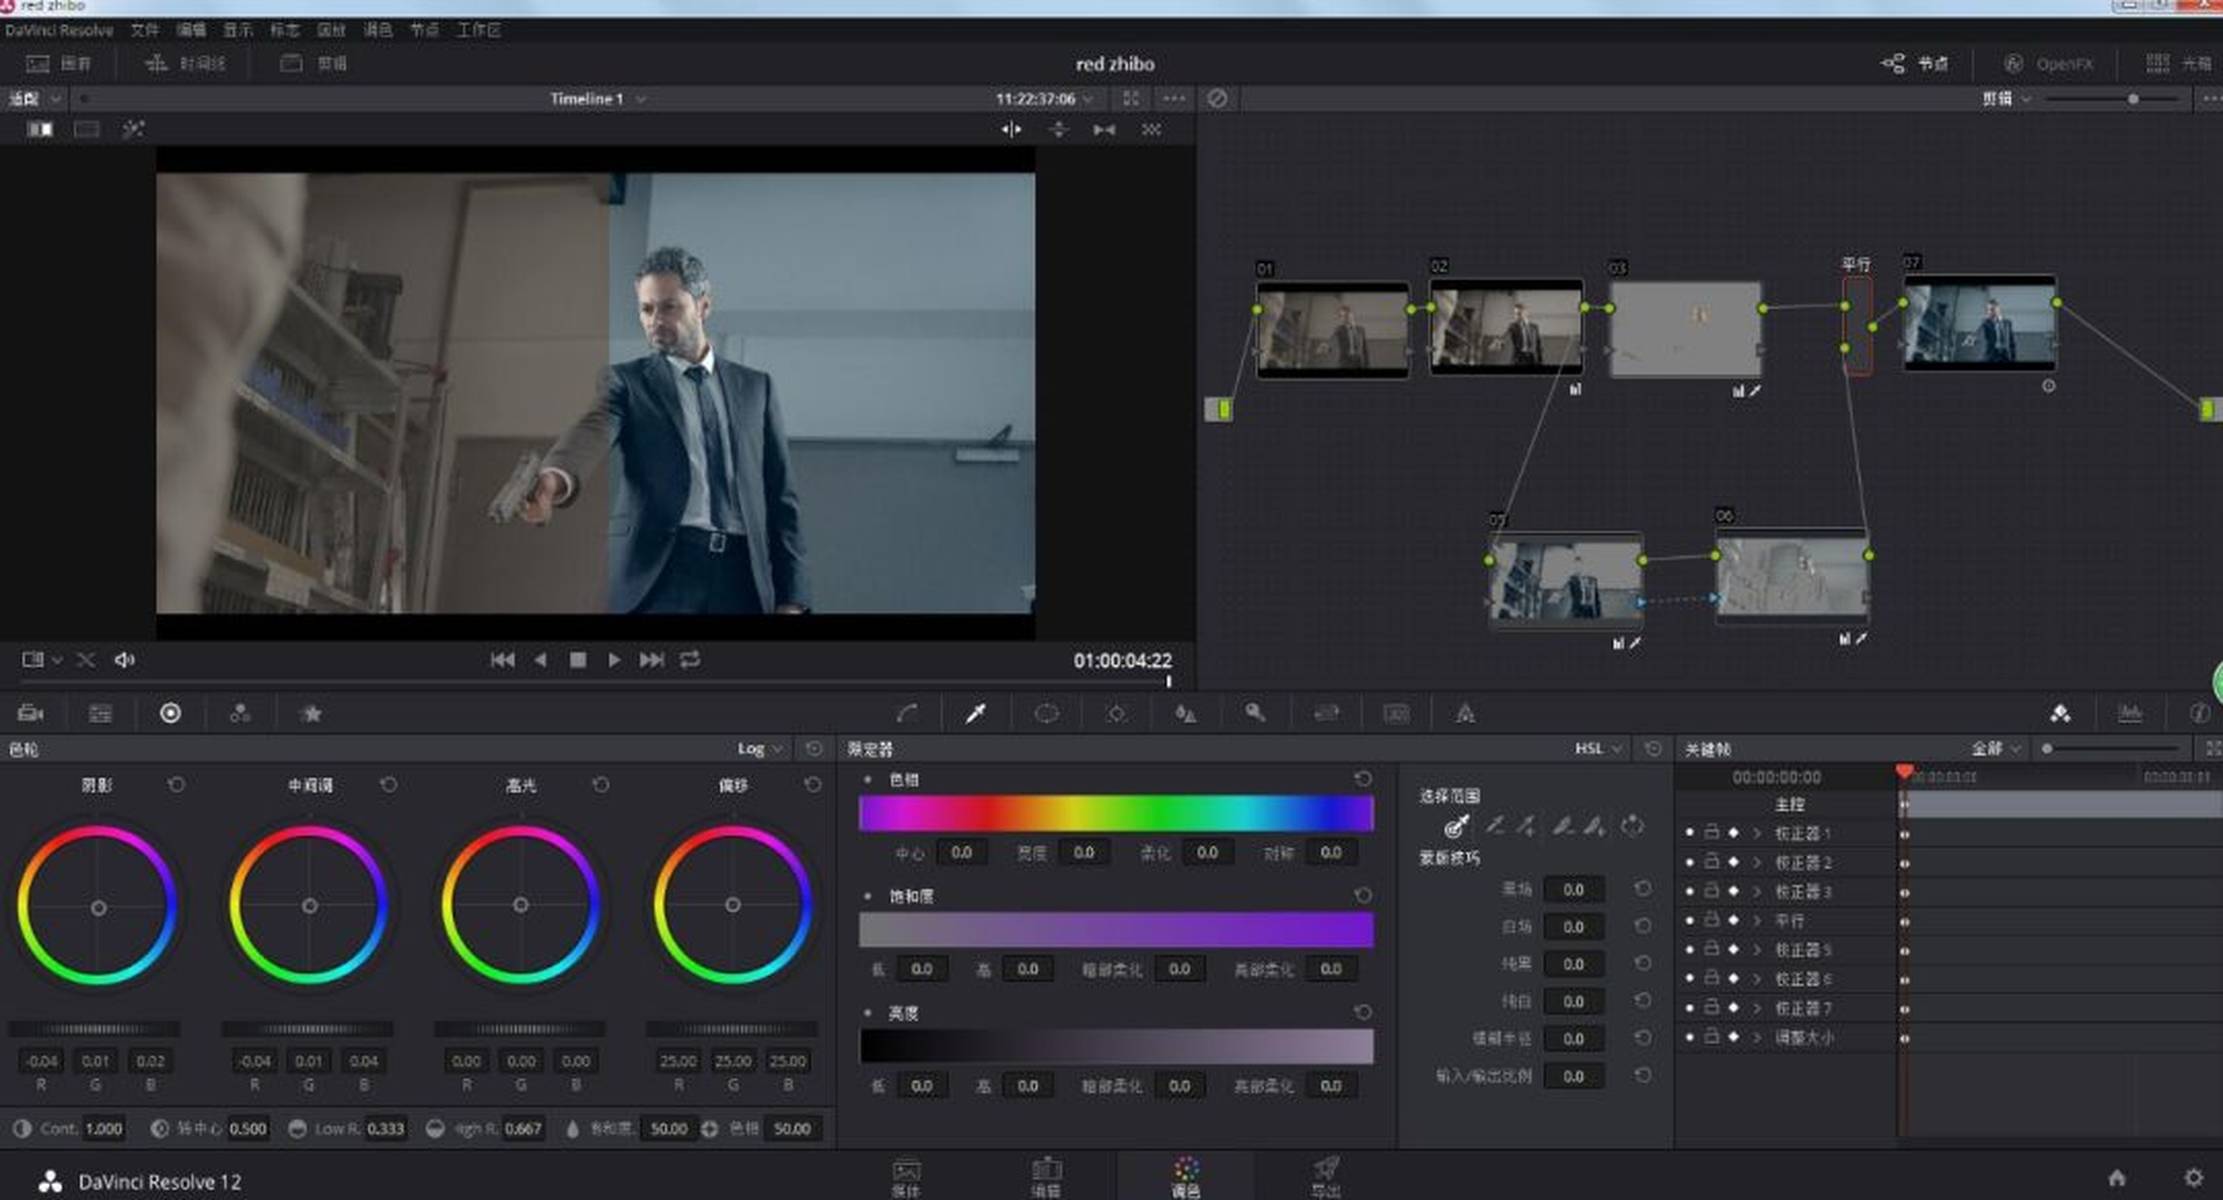Reset the 色相 qualifier range
The image size is (2223, 1200).
tap(1362, 779)
